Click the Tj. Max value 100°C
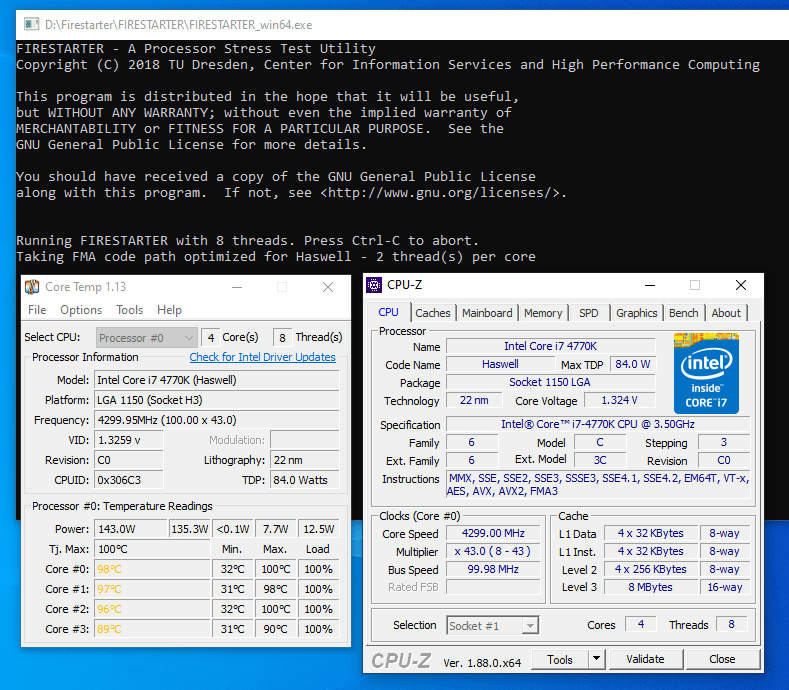The height and width of the screenshot is (690, 789). pyautogui.click(x=152, y=549)
